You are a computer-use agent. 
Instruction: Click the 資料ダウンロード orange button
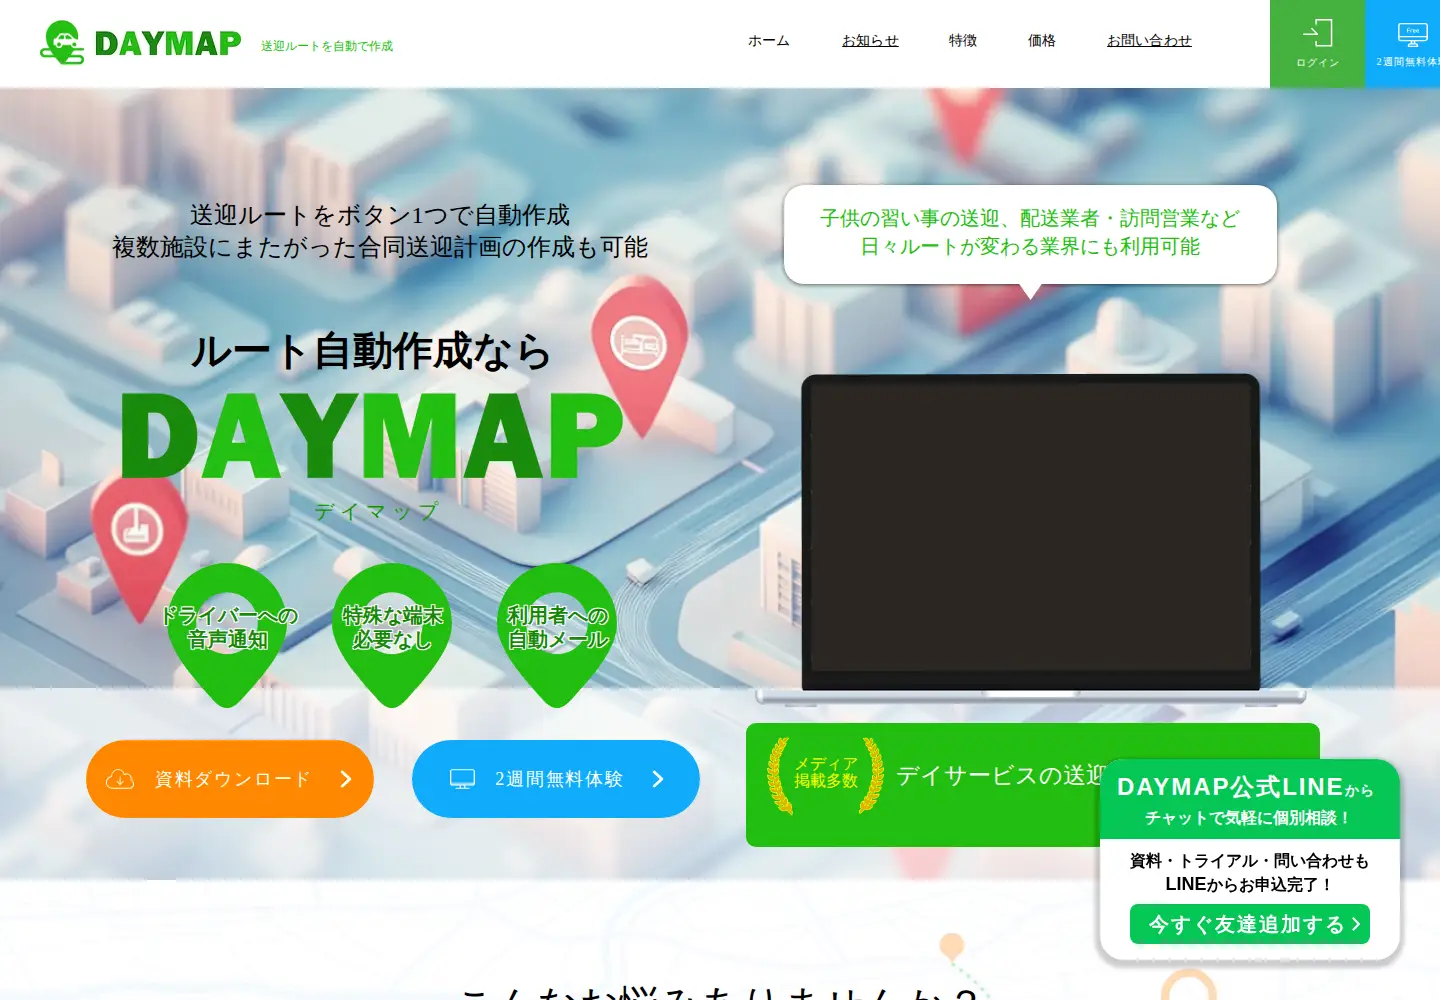coord(230,779)
